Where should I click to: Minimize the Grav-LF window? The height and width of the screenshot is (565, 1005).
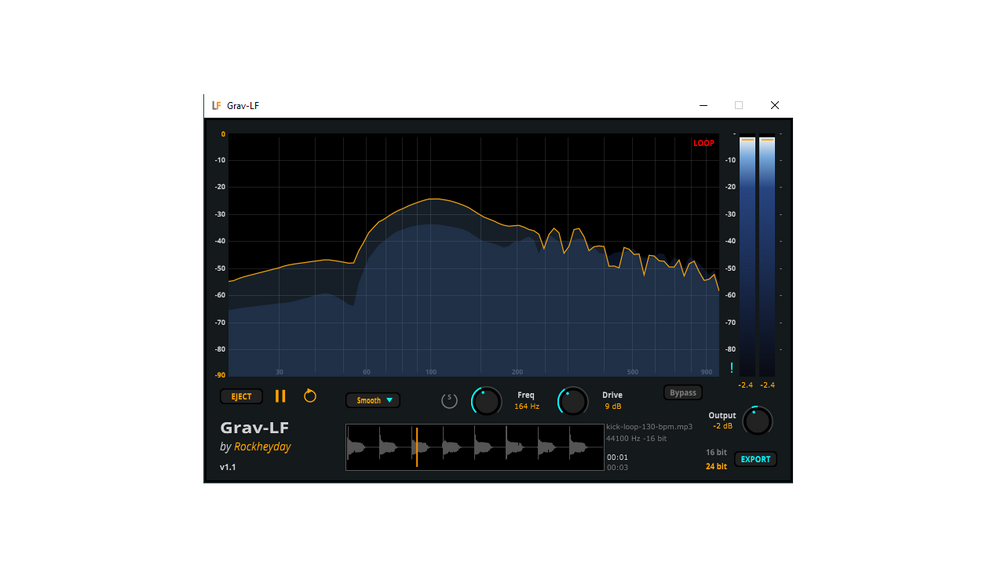(x=703, y=106)
